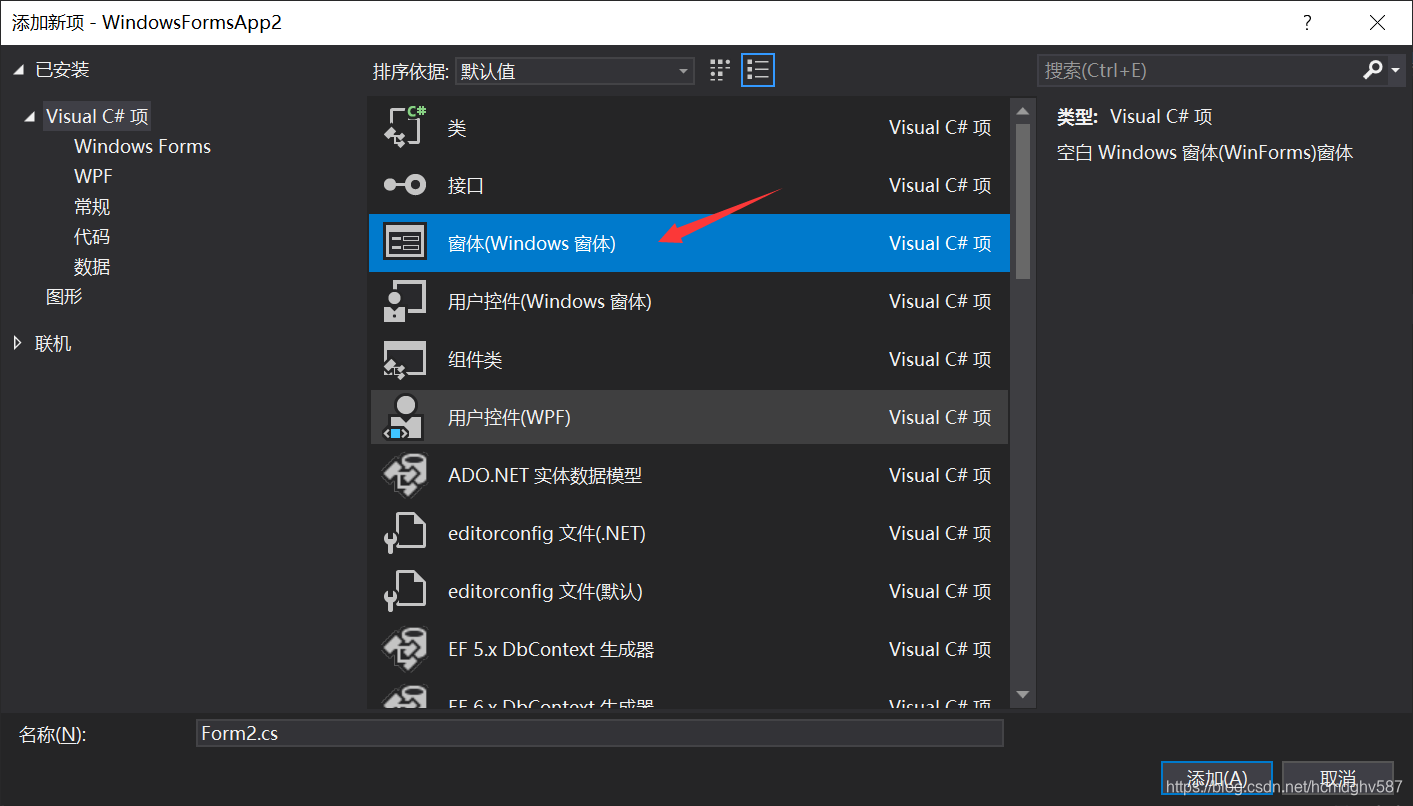Select editorconfig 文件(默认) template text
The width and height of the screenshot is (1413, 806).
tap(545, 591)
